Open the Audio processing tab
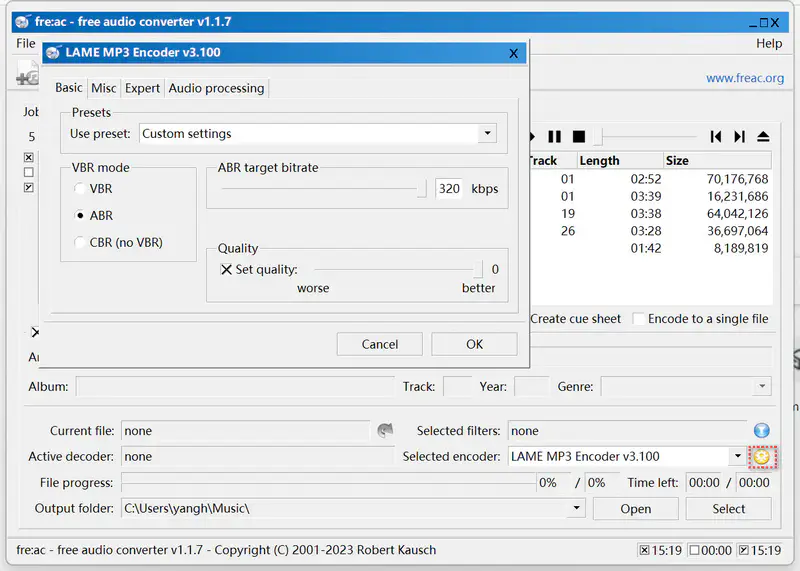Screen dimensions: 800x571 (x=216, y=88)
